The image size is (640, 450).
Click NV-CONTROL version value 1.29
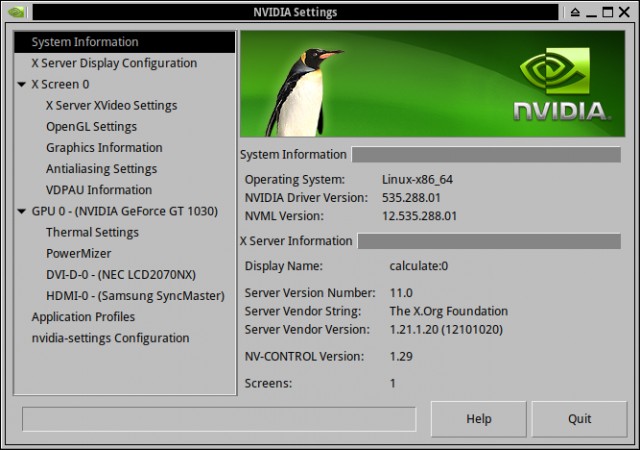[x=401, y=356]
